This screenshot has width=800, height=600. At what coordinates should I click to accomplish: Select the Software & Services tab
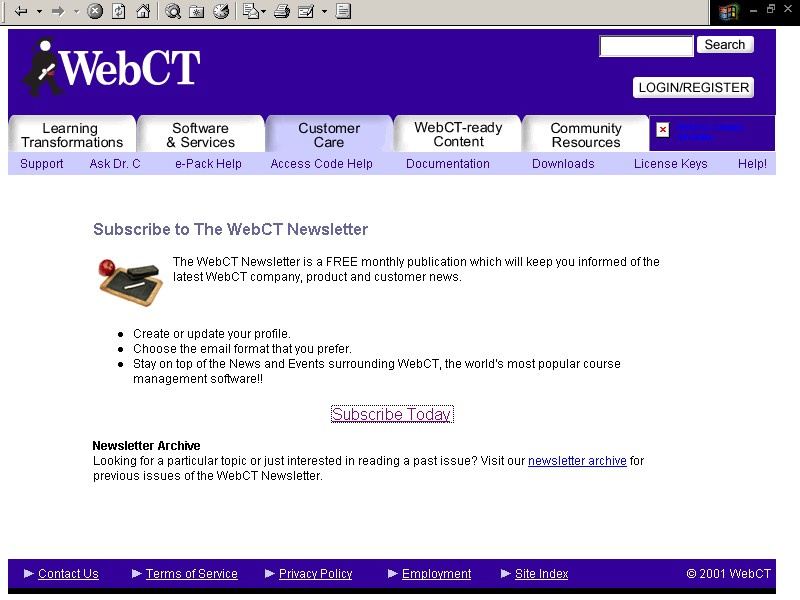tap(200, 135)
